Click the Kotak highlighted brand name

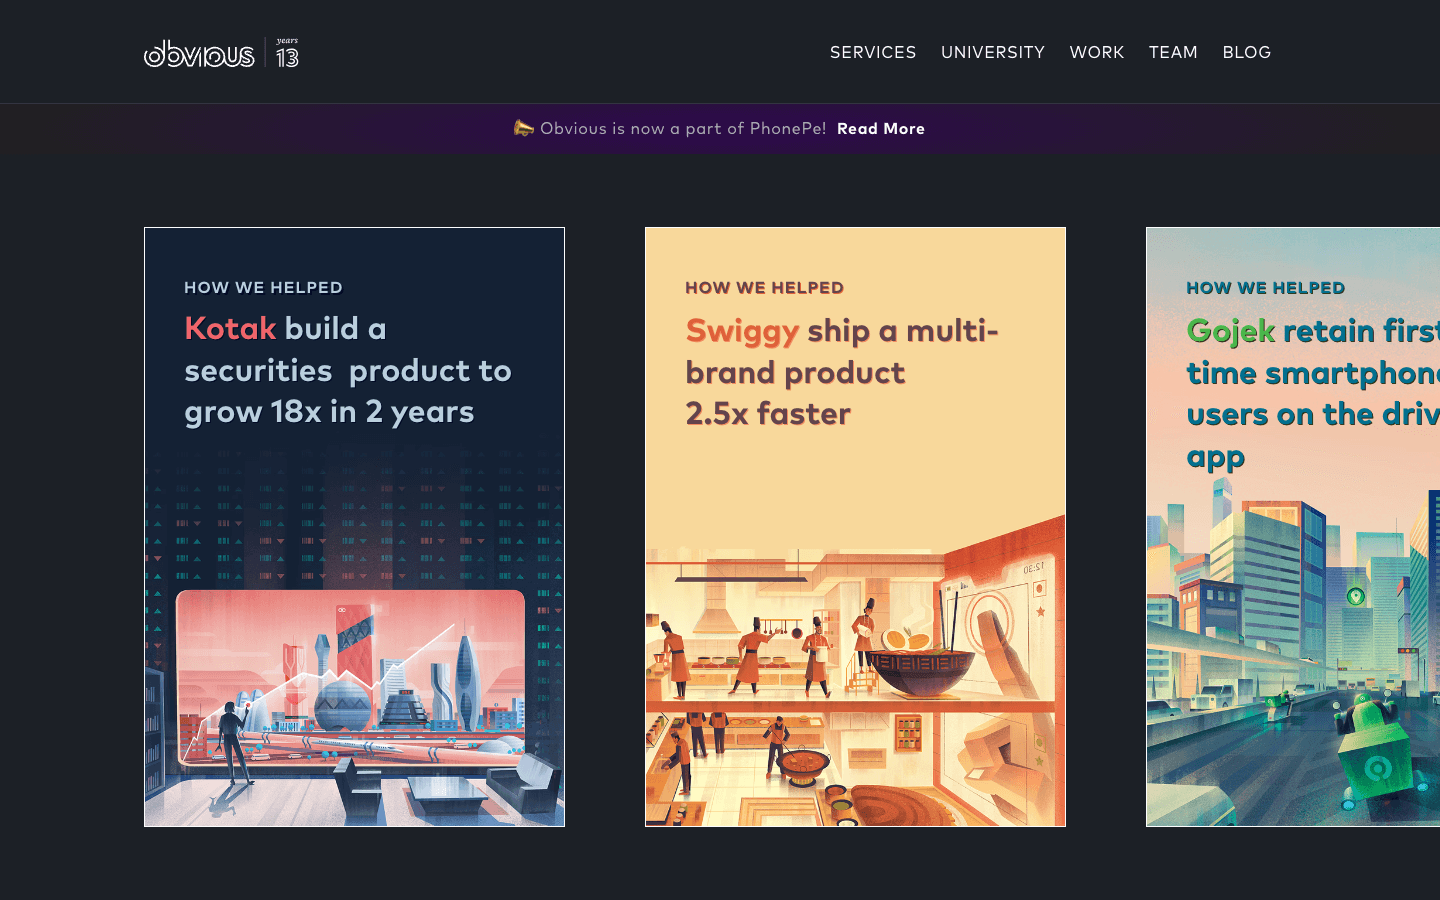point(230,328)
